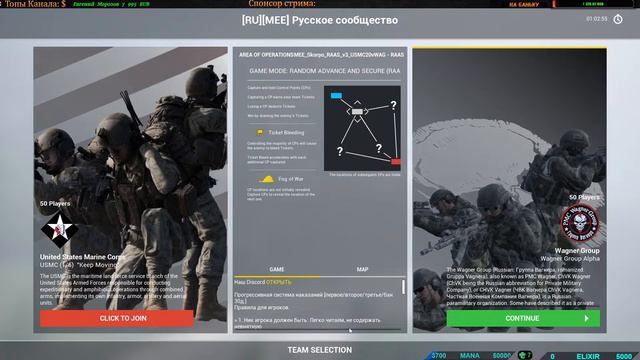640x360 pixels.
Task: Join the United States Marine Corps team
Action: [x=117, y=318]
